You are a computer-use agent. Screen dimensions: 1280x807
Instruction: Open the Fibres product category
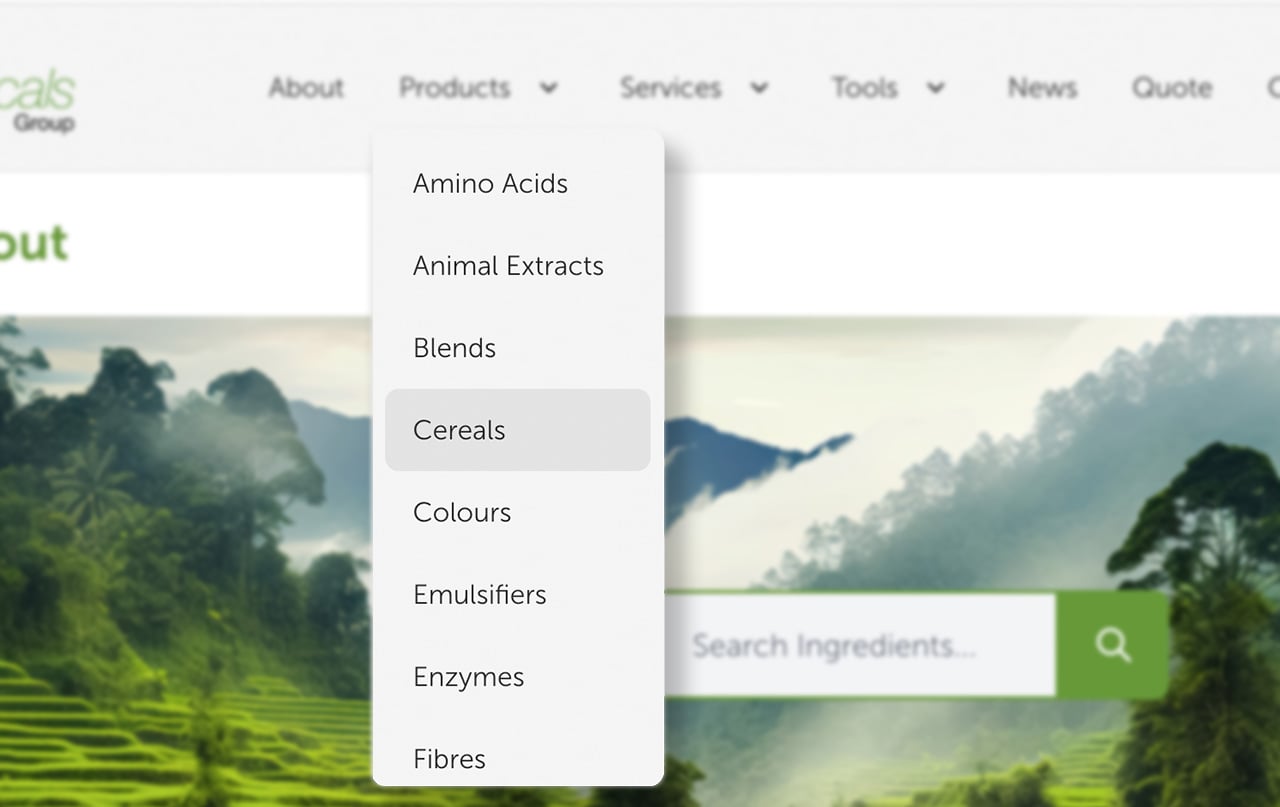(449, 759)
